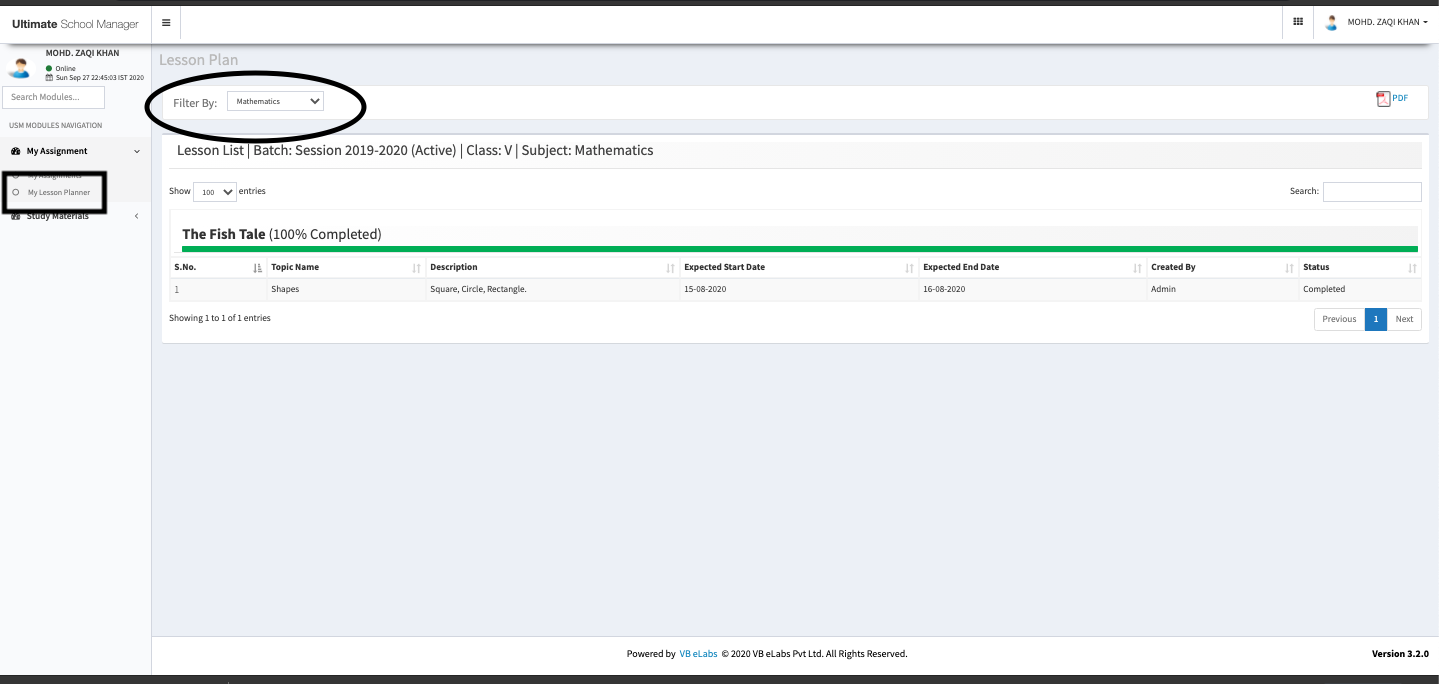This screenshot has width=1439, height=684.
Task: Click the Lesson Plan page heading
Action: [198, 60]
